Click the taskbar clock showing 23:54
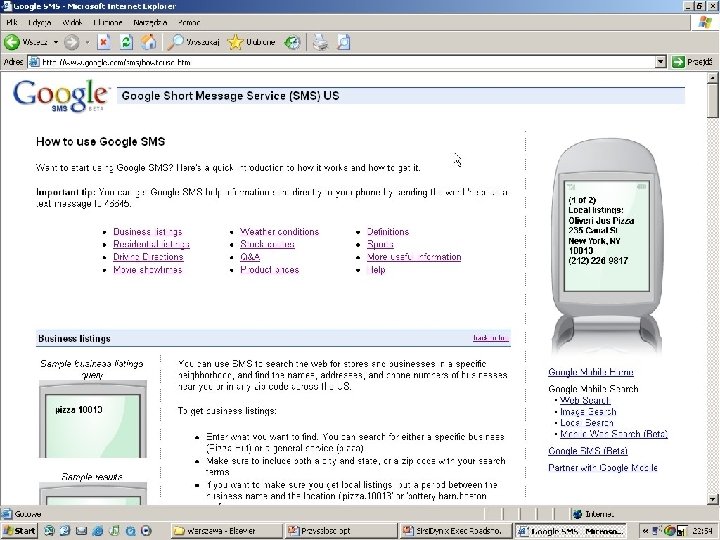 tap(703, 531)
